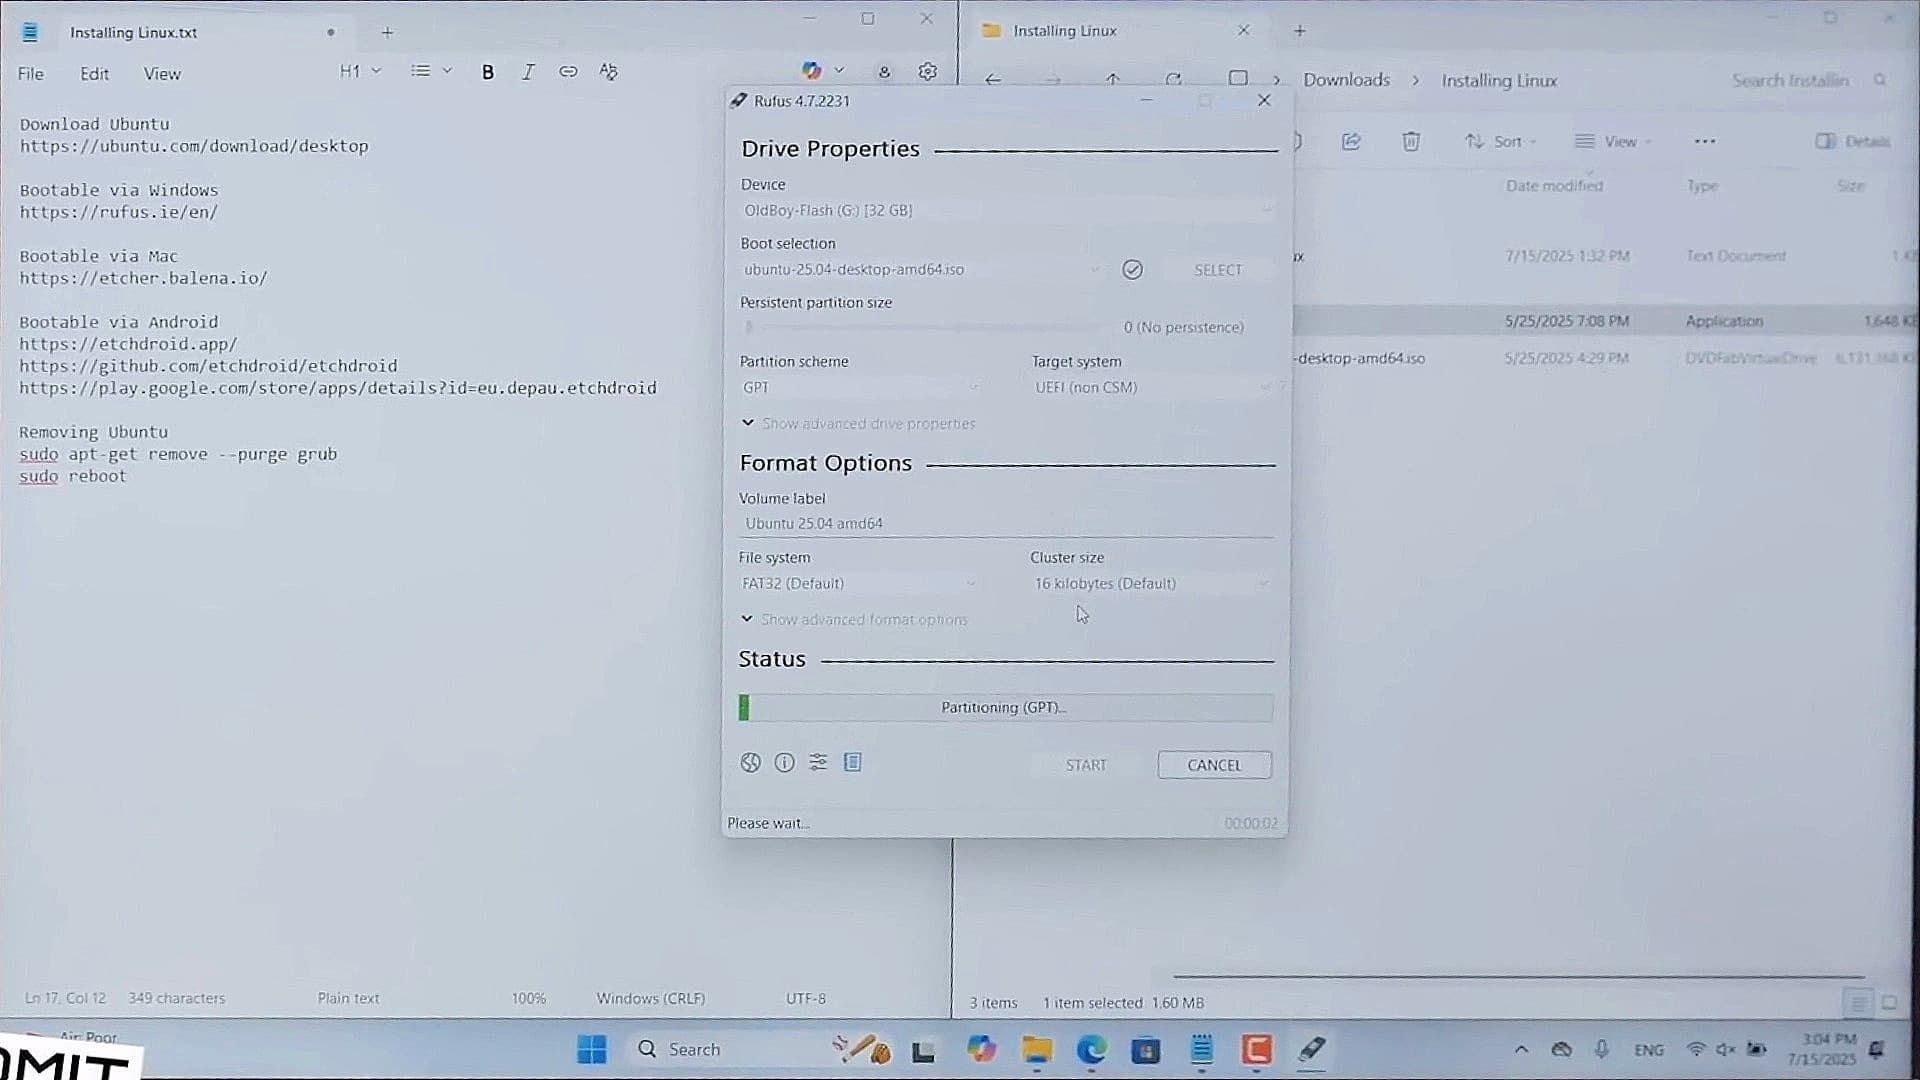
Task: Click the ISO checksum checkmark icon
Action: tap(1132, 270)
